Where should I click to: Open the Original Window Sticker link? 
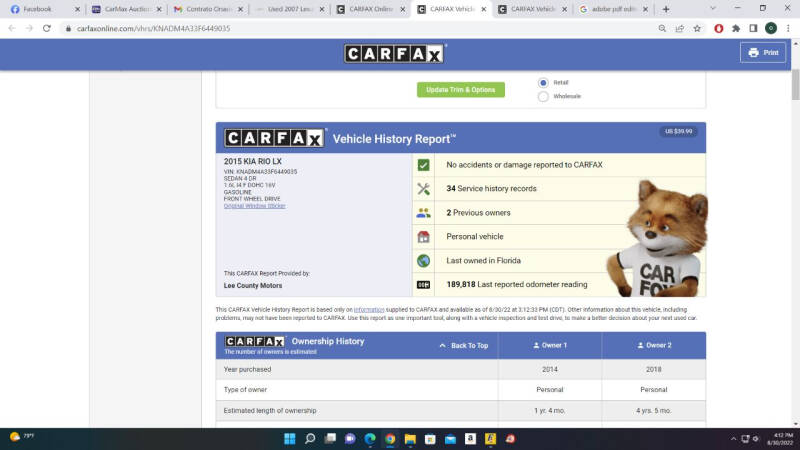254,206
